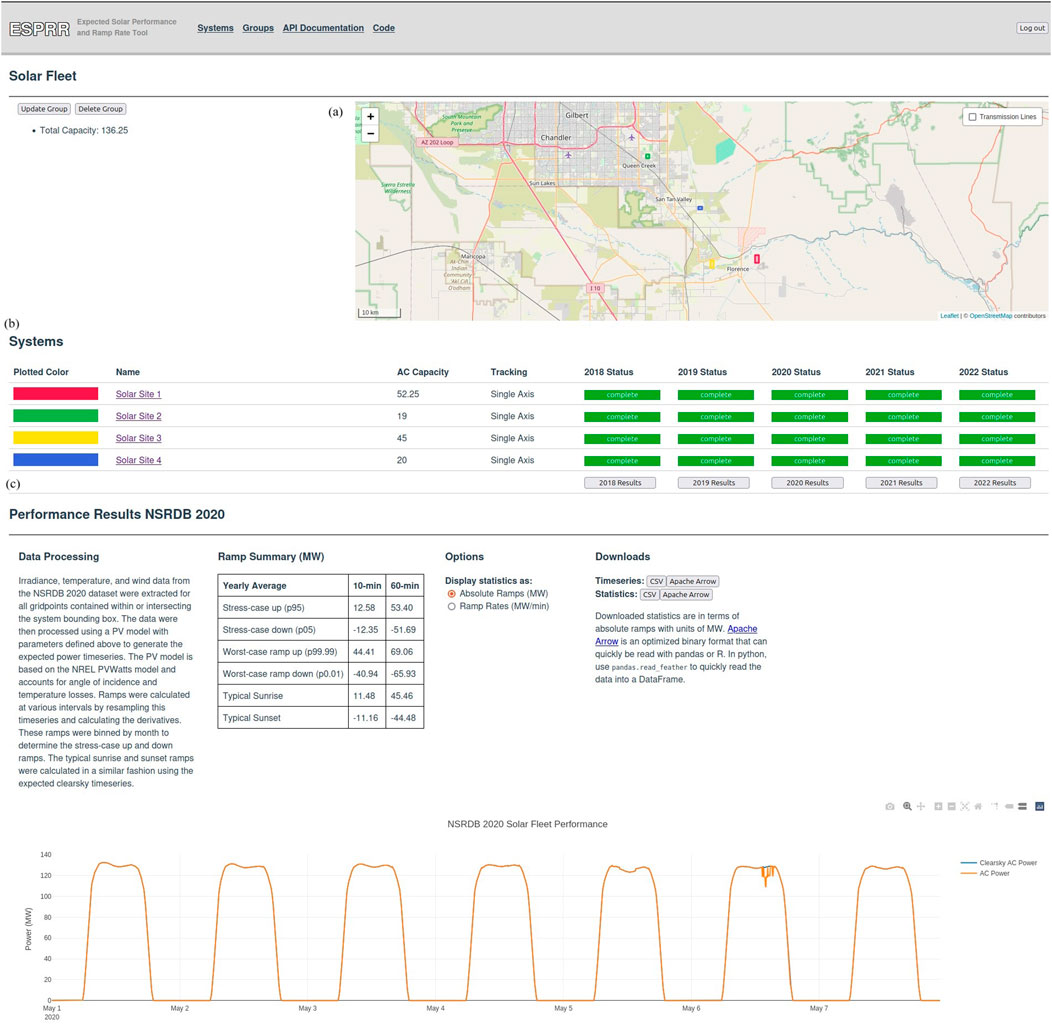Open the OpenStreetMap attribution link
1052x1024 pixels.
pos(991,316)
